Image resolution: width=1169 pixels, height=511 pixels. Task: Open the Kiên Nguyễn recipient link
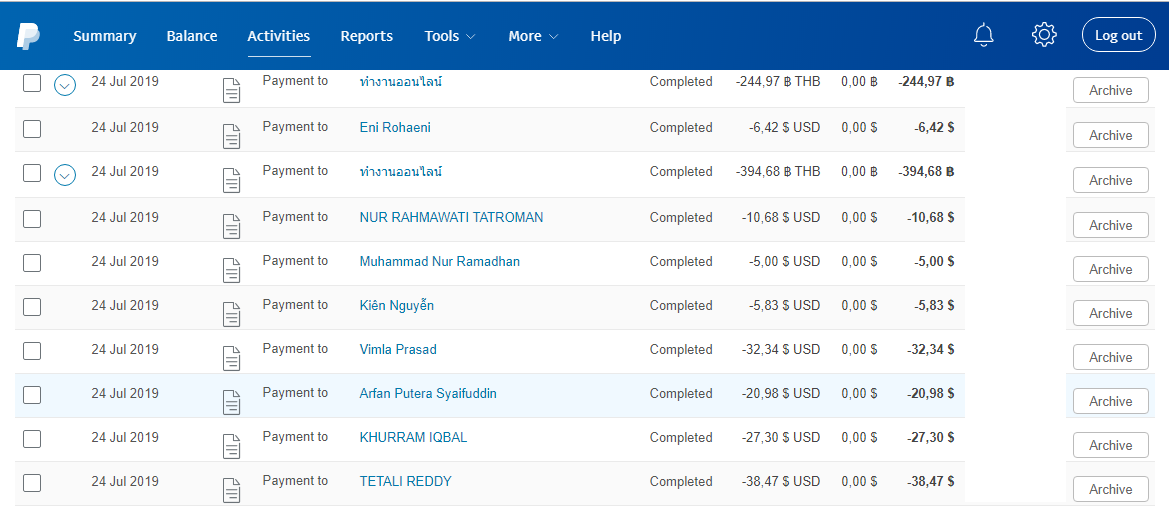[x=397, y=305]
